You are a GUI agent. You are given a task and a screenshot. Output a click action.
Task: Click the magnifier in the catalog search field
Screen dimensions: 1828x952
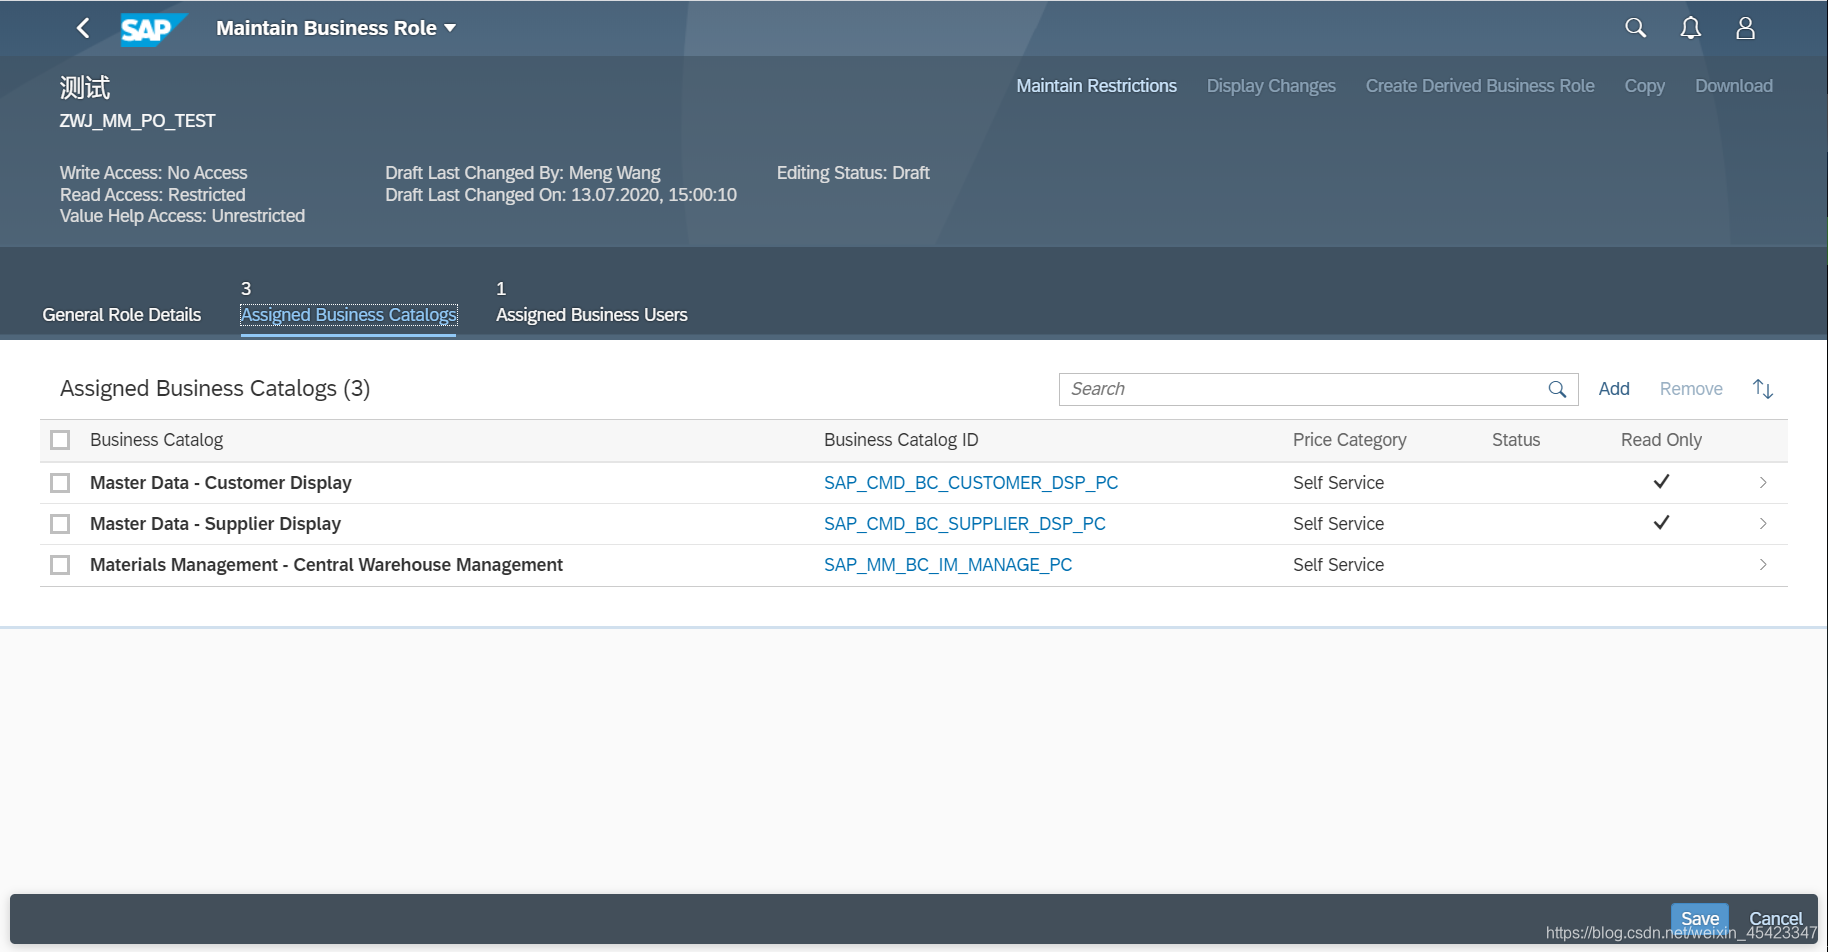click(1557, 389)
